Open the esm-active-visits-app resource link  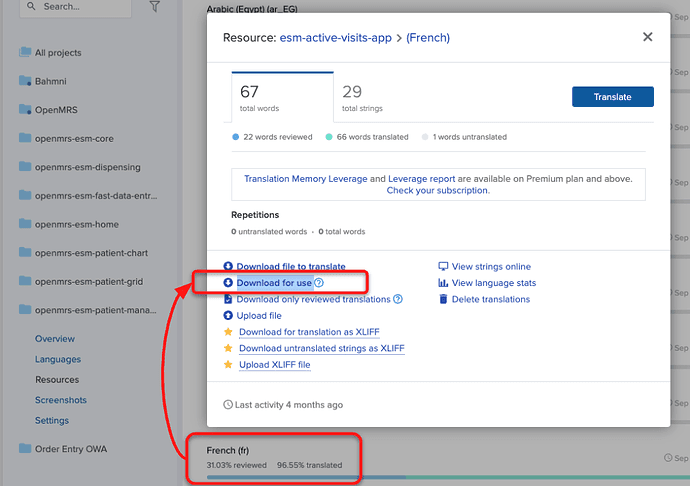coord(336,38)
